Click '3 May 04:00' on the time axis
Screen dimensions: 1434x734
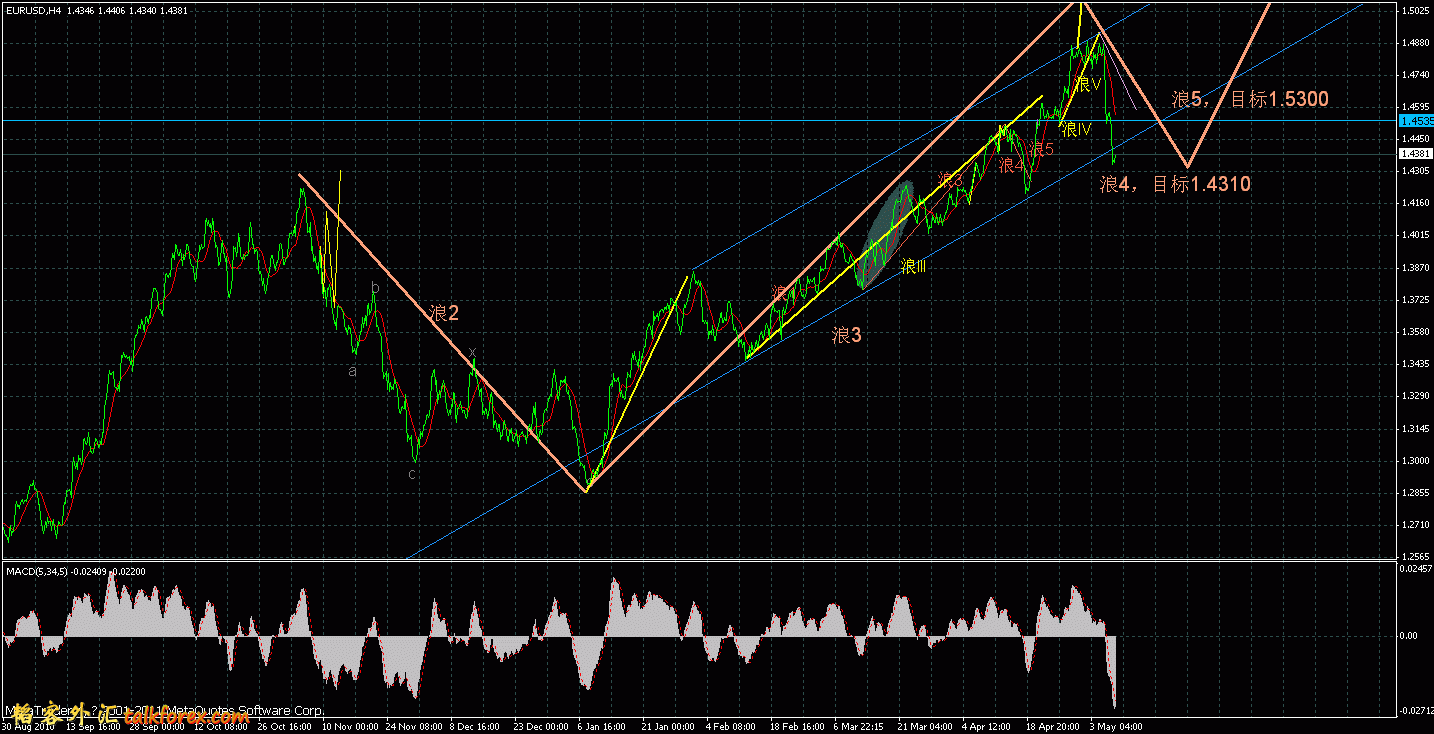pos(1117,728)
